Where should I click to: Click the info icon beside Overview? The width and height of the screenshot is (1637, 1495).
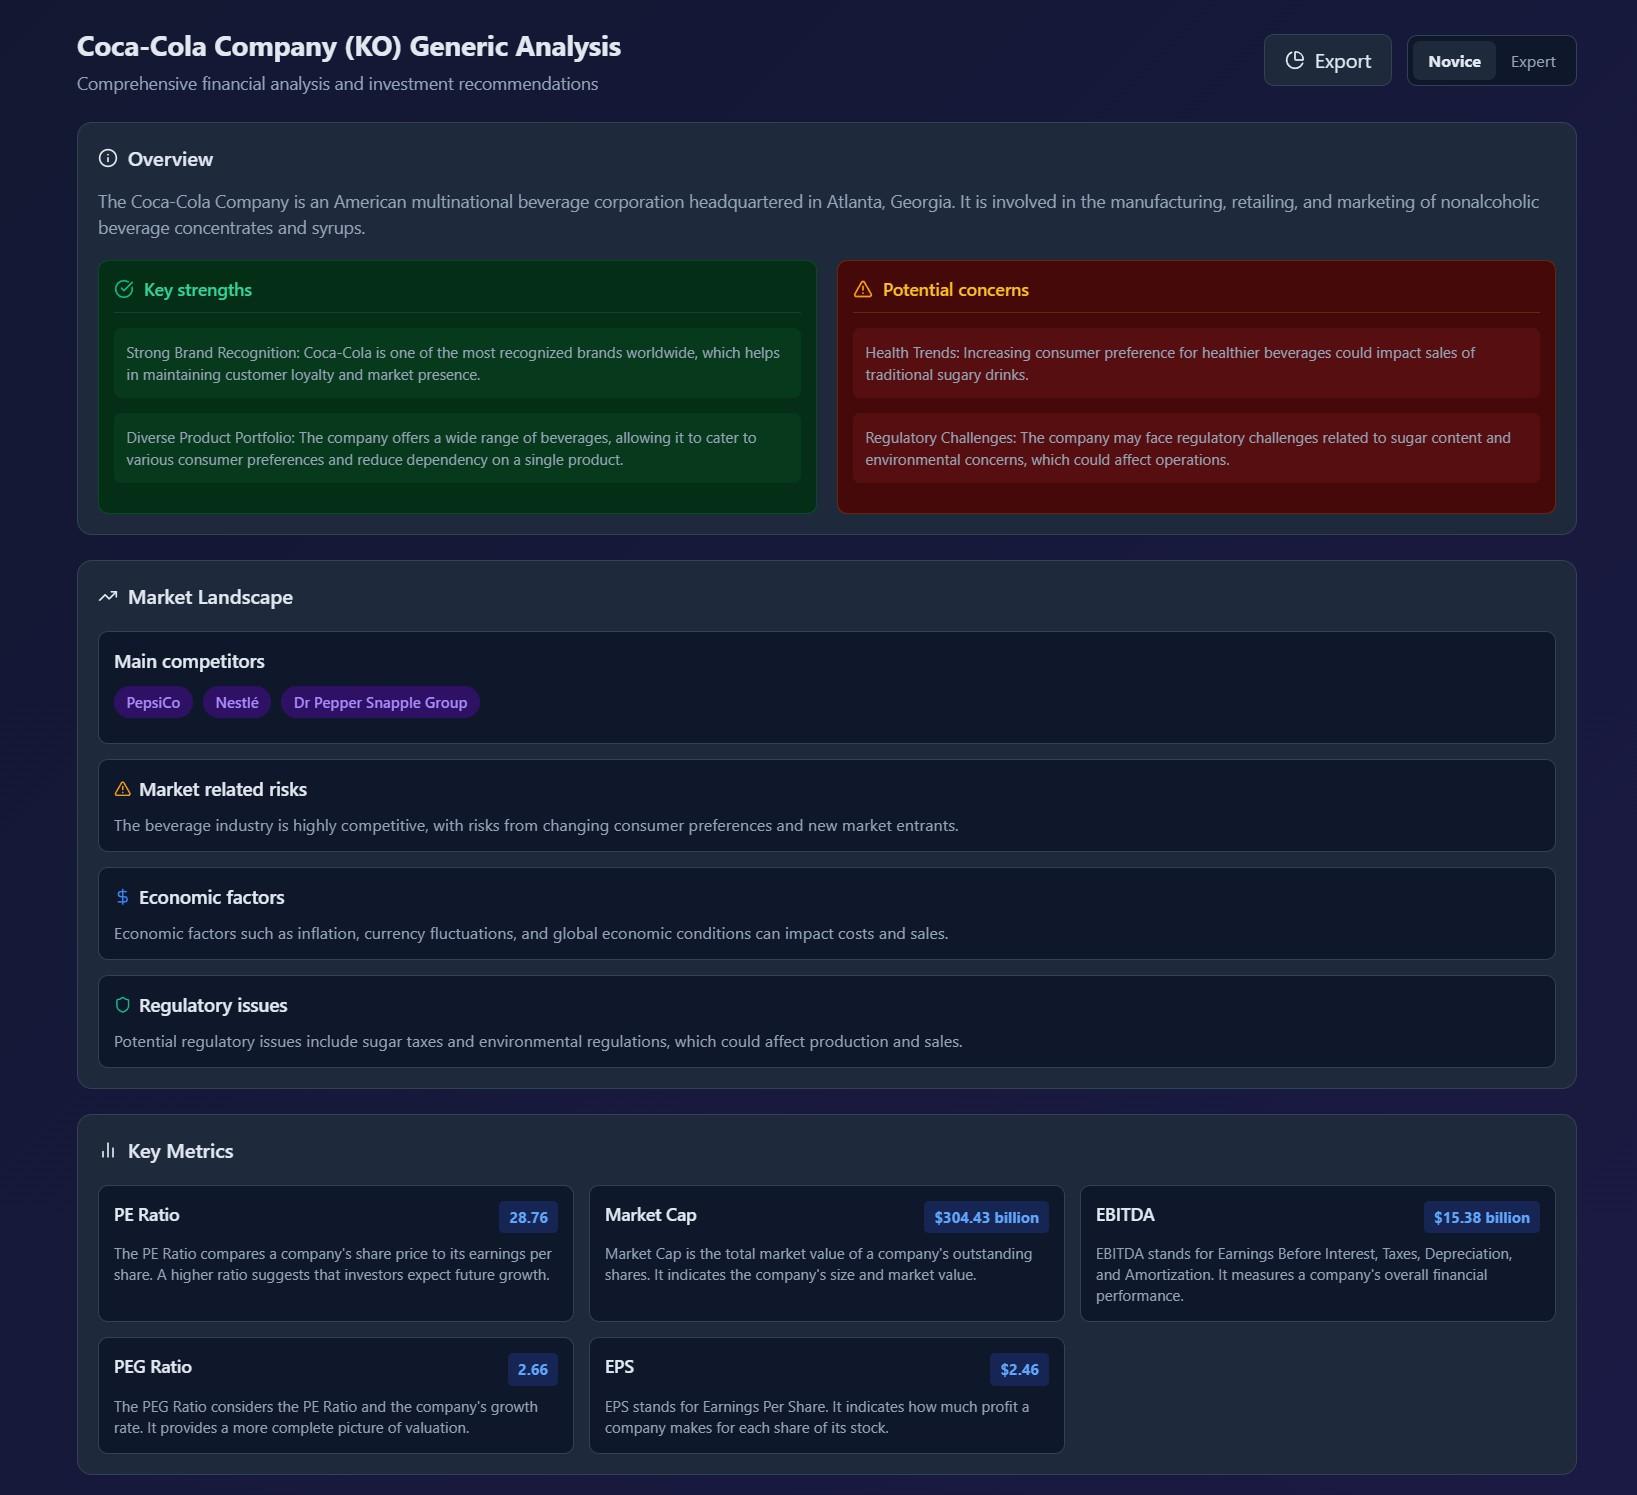[108, 158]
